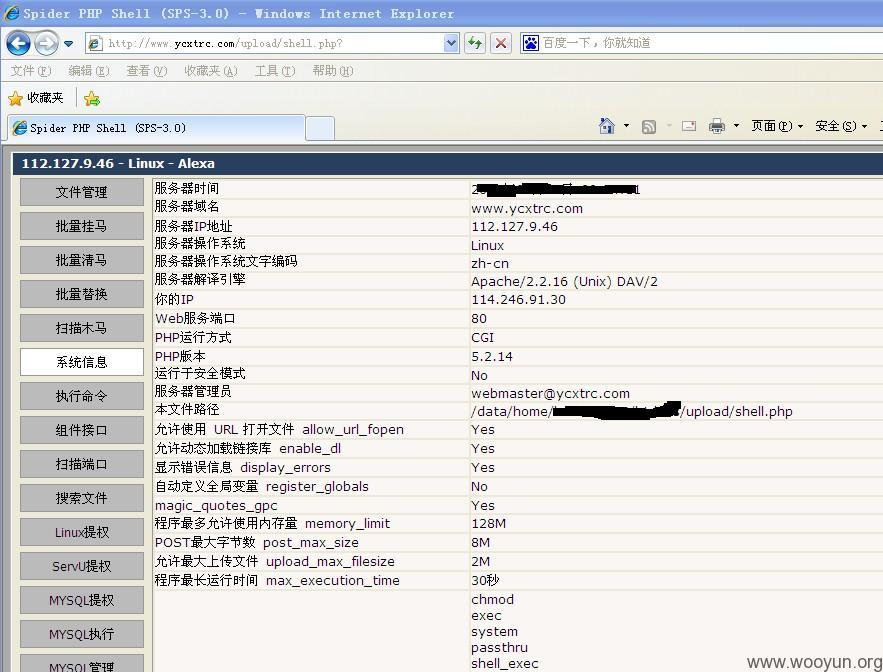Click the address bar URL field
This screenshot has width=883, height=672.
pyautogui.click(x=265, y=43)
